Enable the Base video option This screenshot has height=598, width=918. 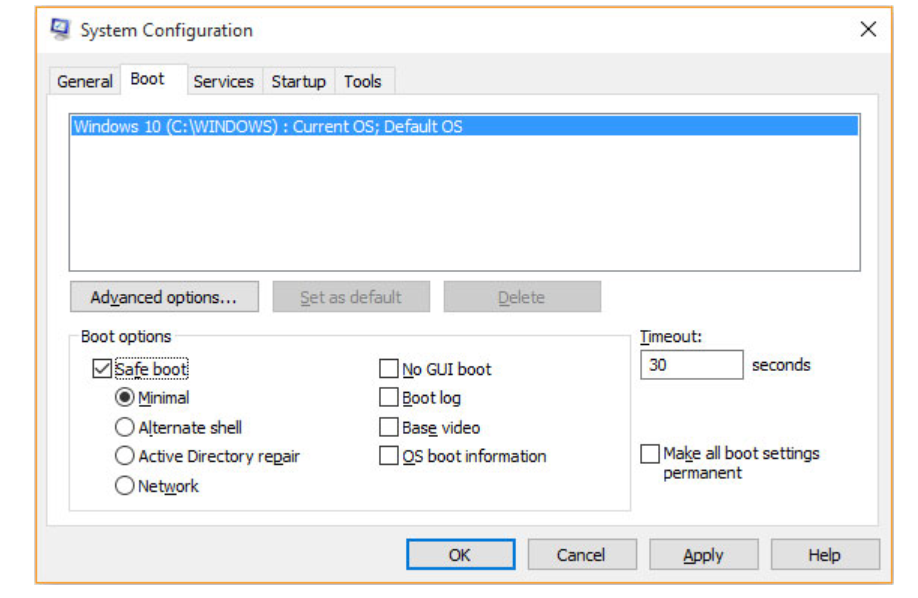pyautogui.click(x=389, y=427)
